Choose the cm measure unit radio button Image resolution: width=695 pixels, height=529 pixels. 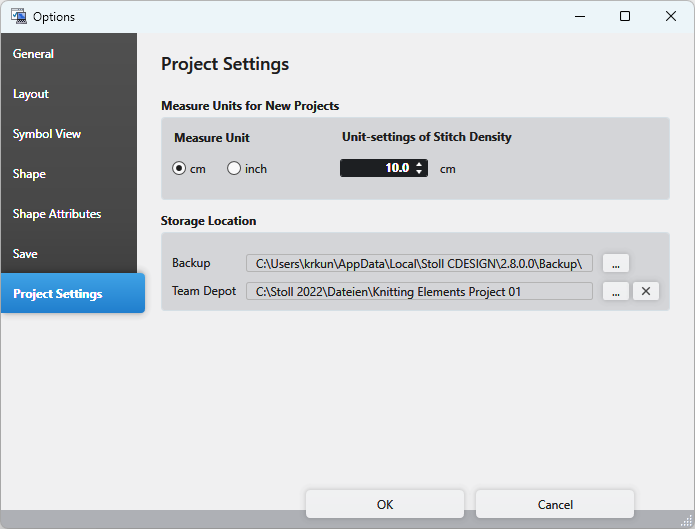180,169
